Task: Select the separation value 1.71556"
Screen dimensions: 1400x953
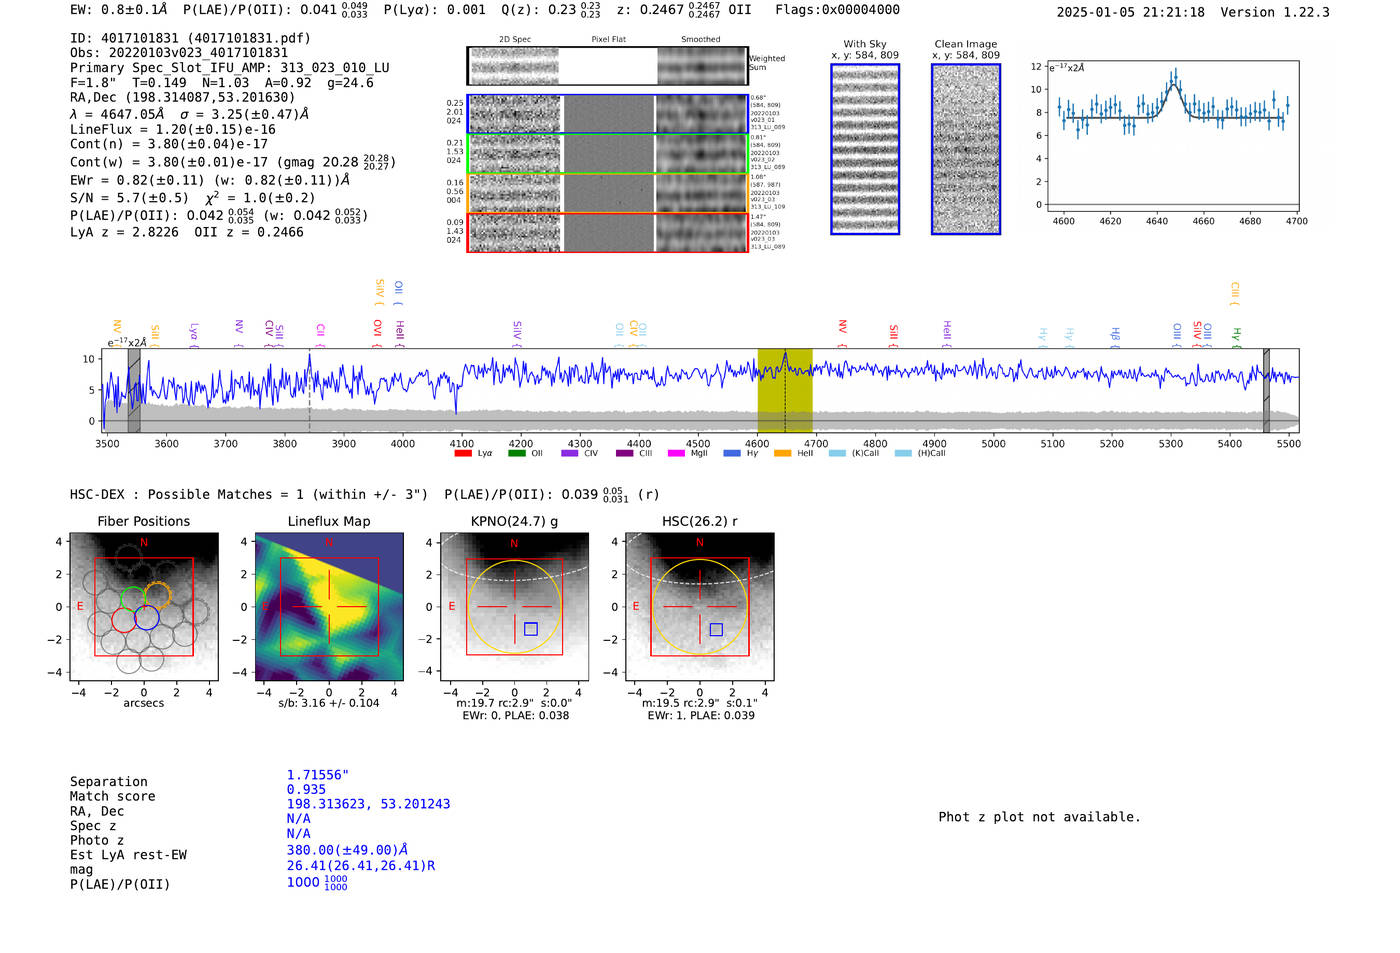Action: tap(318, 775)
